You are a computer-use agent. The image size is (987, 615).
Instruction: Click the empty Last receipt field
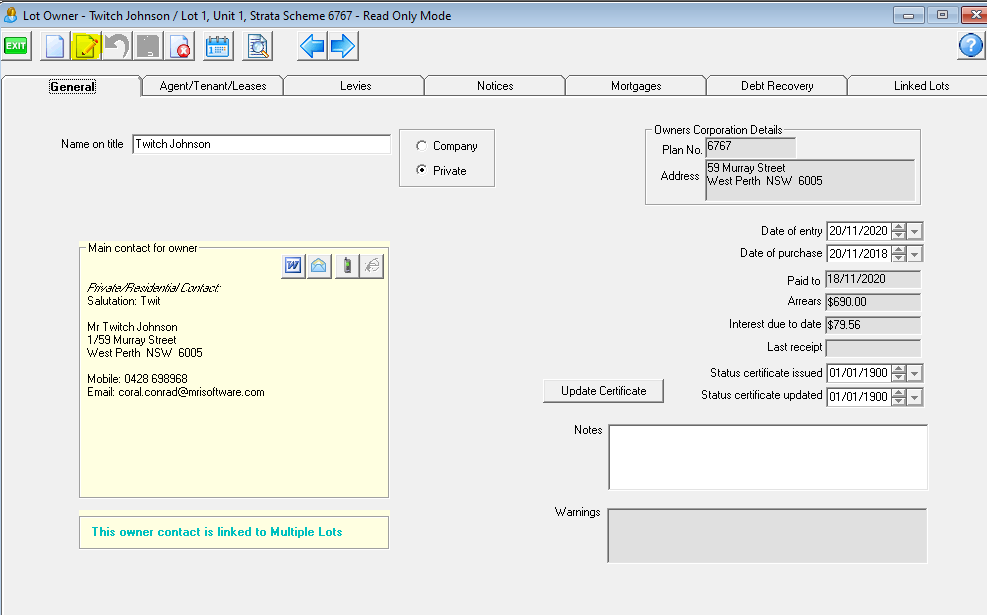coord(873,348)
